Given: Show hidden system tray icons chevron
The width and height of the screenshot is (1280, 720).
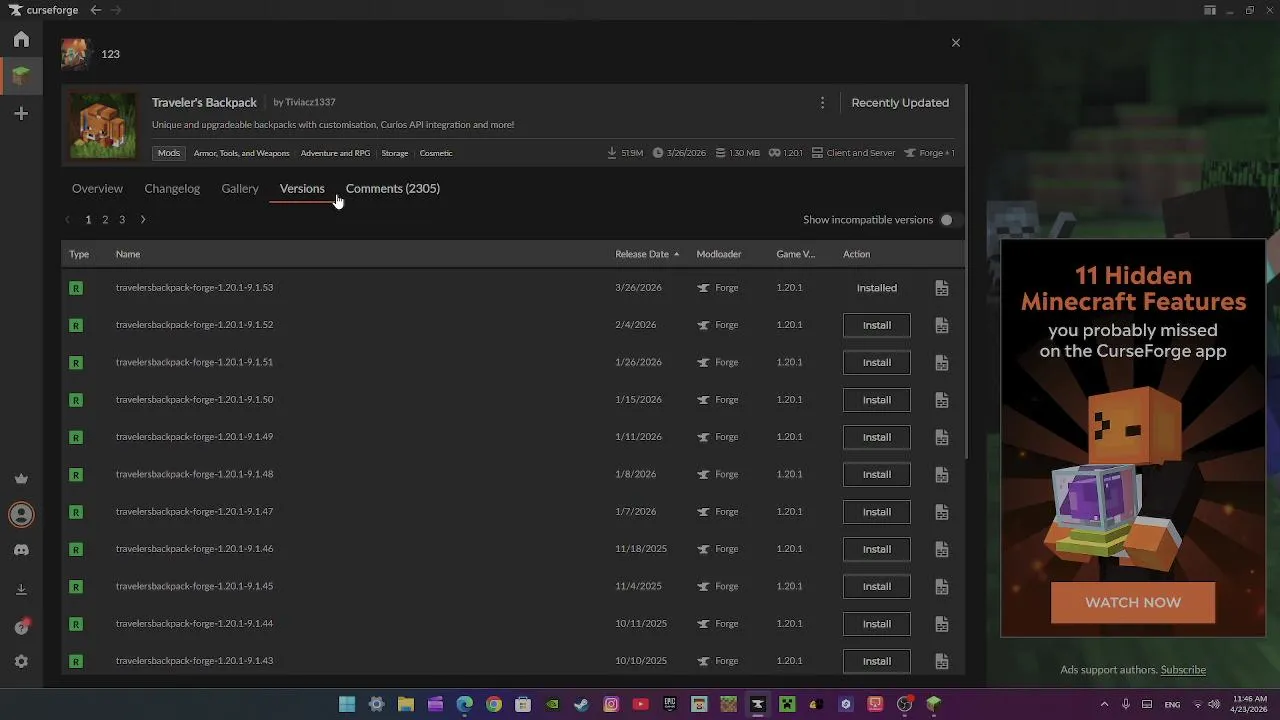Looking at the screenshot, I should coord(1104,704).
